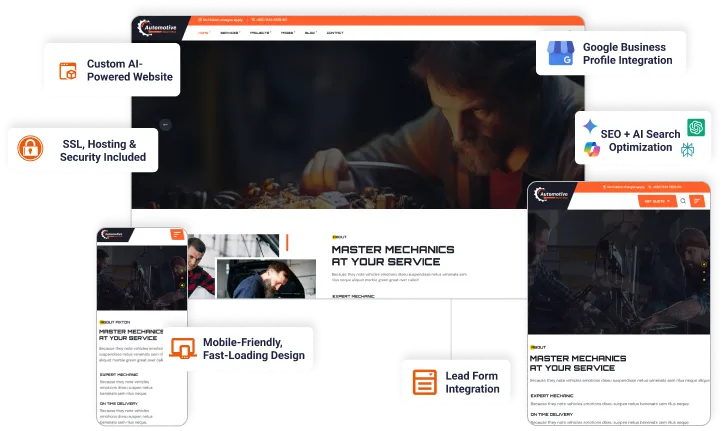Click the hero slider previous arrow
Screen dimensions: 723x431
[x=165, y=125]
